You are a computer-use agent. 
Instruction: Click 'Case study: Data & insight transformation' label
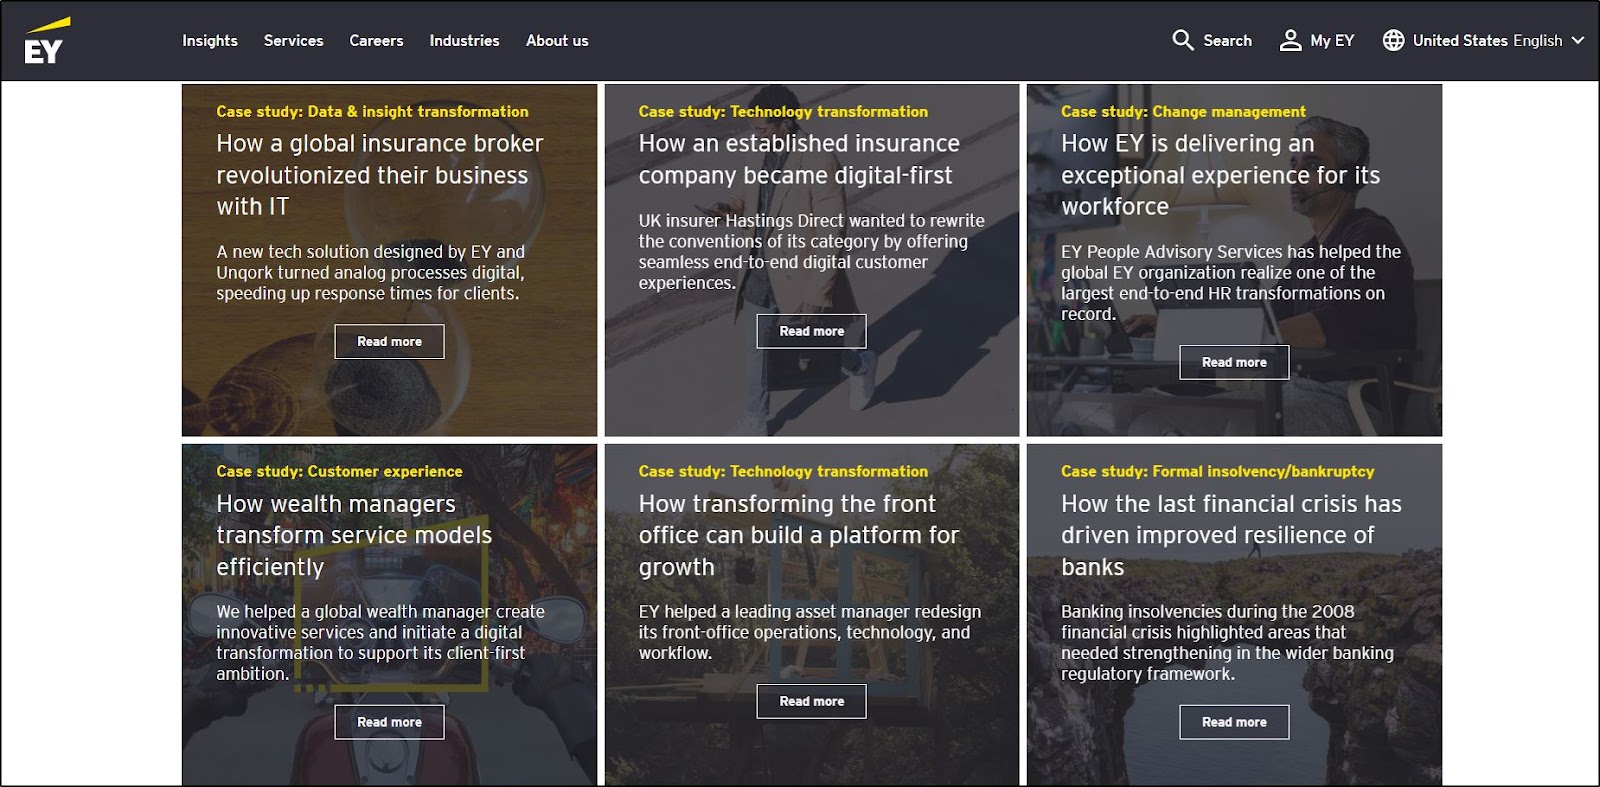pos(372,112)
